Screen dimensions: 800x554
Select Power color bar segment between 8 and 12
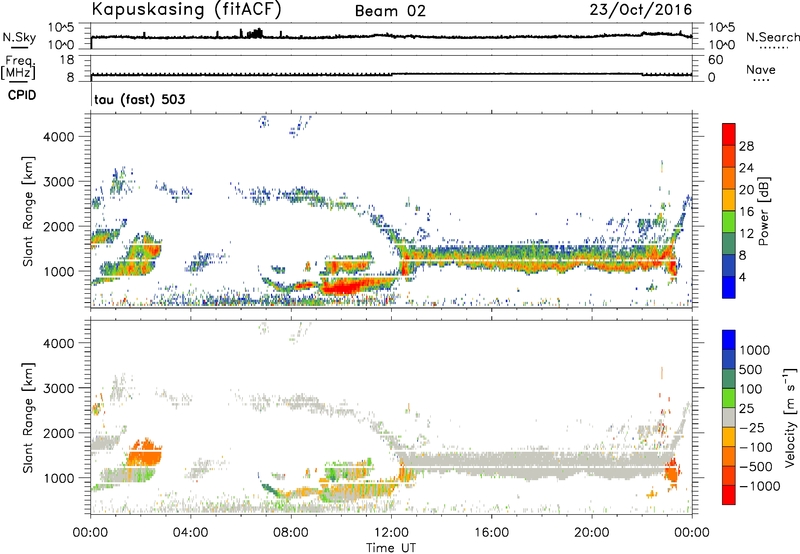coord(729,244)
